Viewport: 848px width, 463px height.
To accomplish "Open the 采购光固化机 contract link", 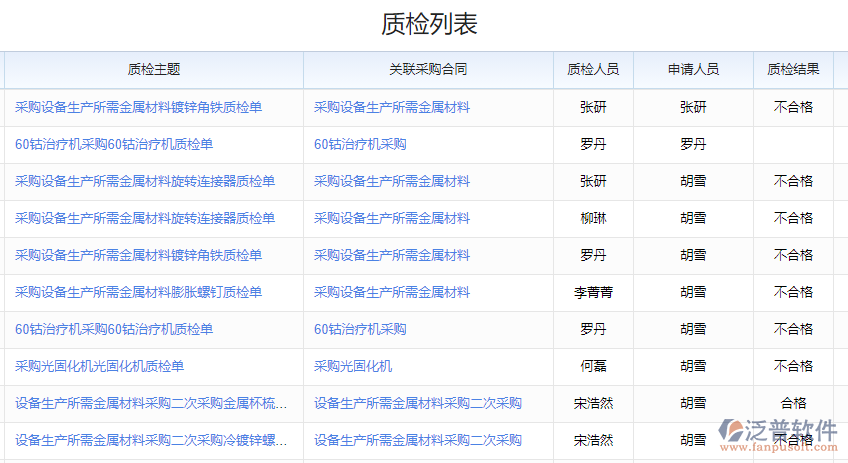I will pyautogui.click(x=353, y=366).
